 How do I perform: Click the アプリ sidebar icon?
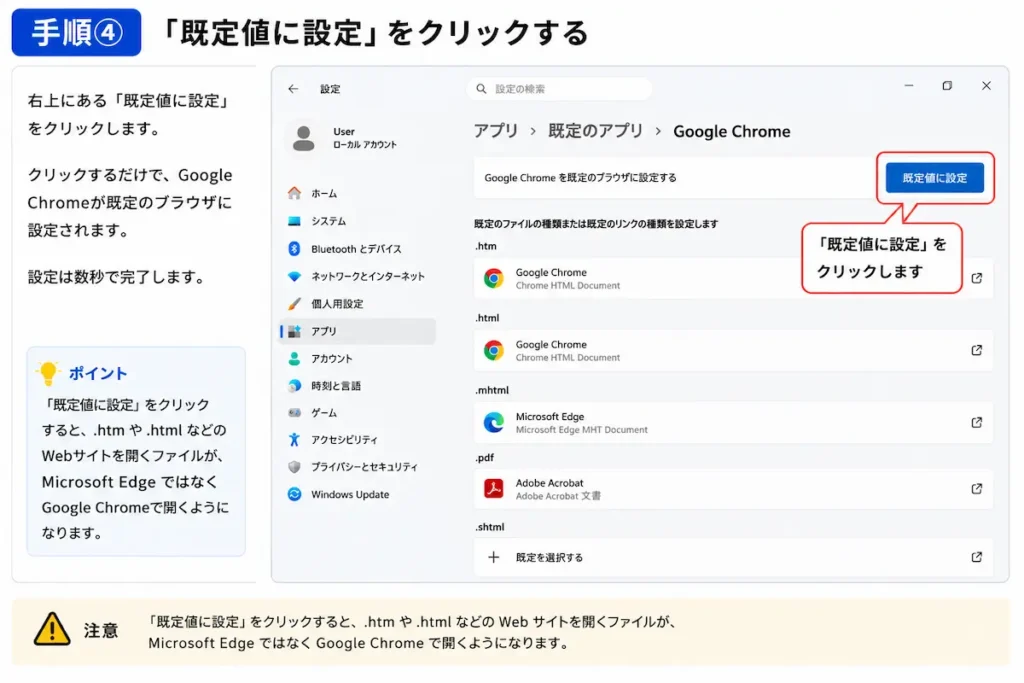click(295, 331)
